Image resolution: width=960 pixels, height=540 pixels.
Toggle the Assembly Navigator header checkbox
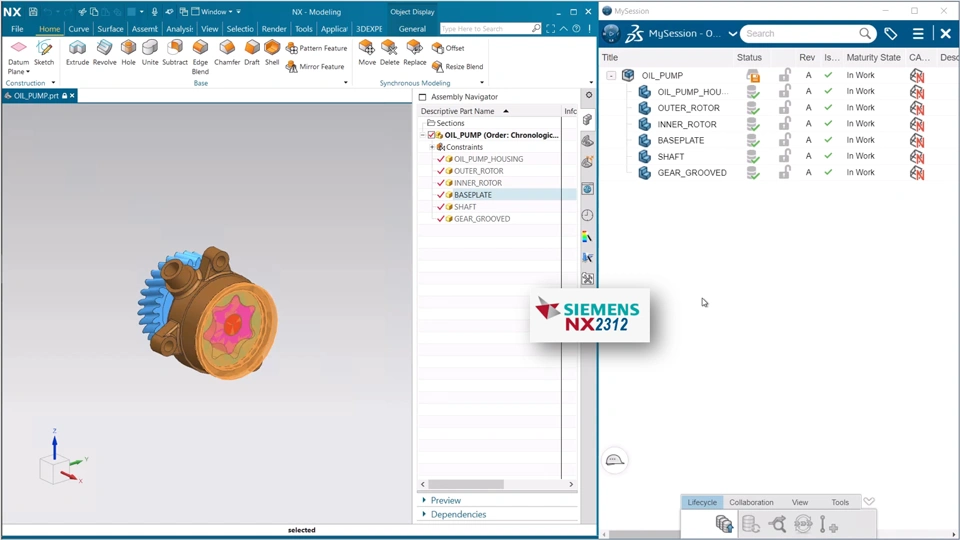point(422,97)
